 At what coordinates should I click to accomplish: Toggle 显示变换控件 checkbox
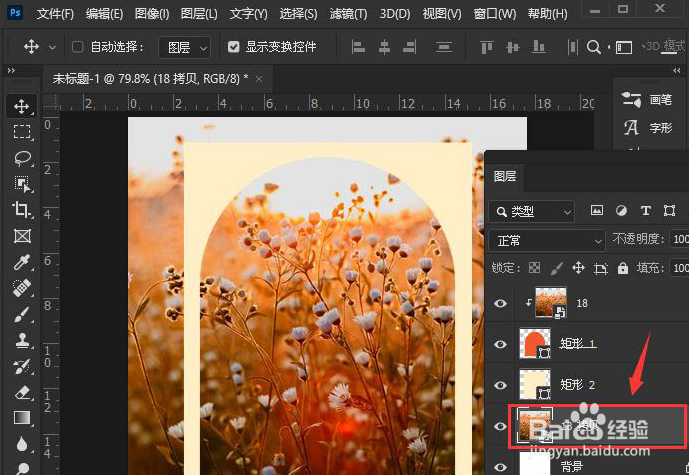234,47
